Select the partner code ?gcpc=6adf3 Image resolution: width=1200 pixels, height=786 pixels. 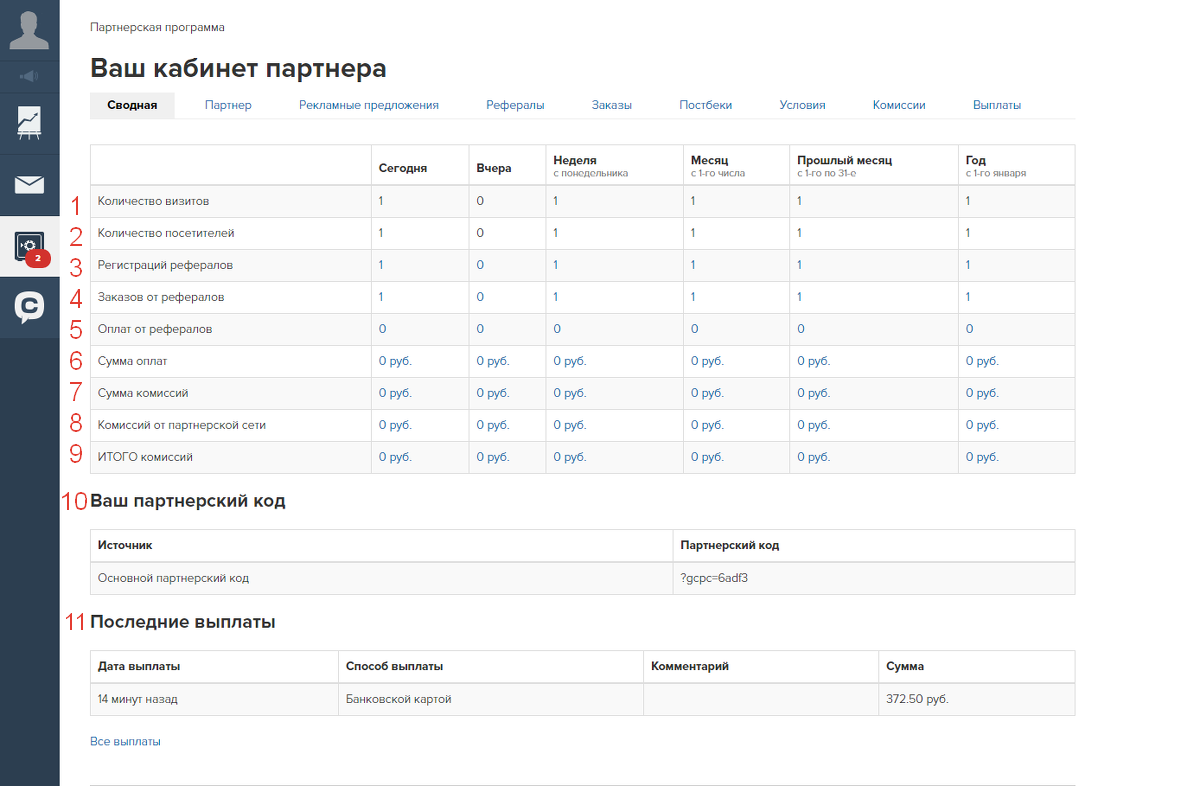click(714, 578)
